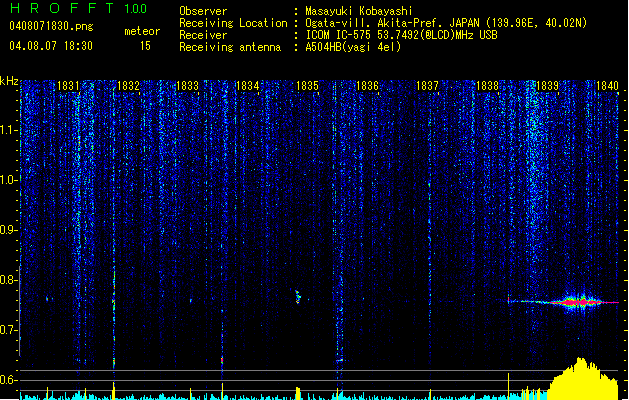
Task: Click the Receiving Location label
Action: tap(233, 23)
